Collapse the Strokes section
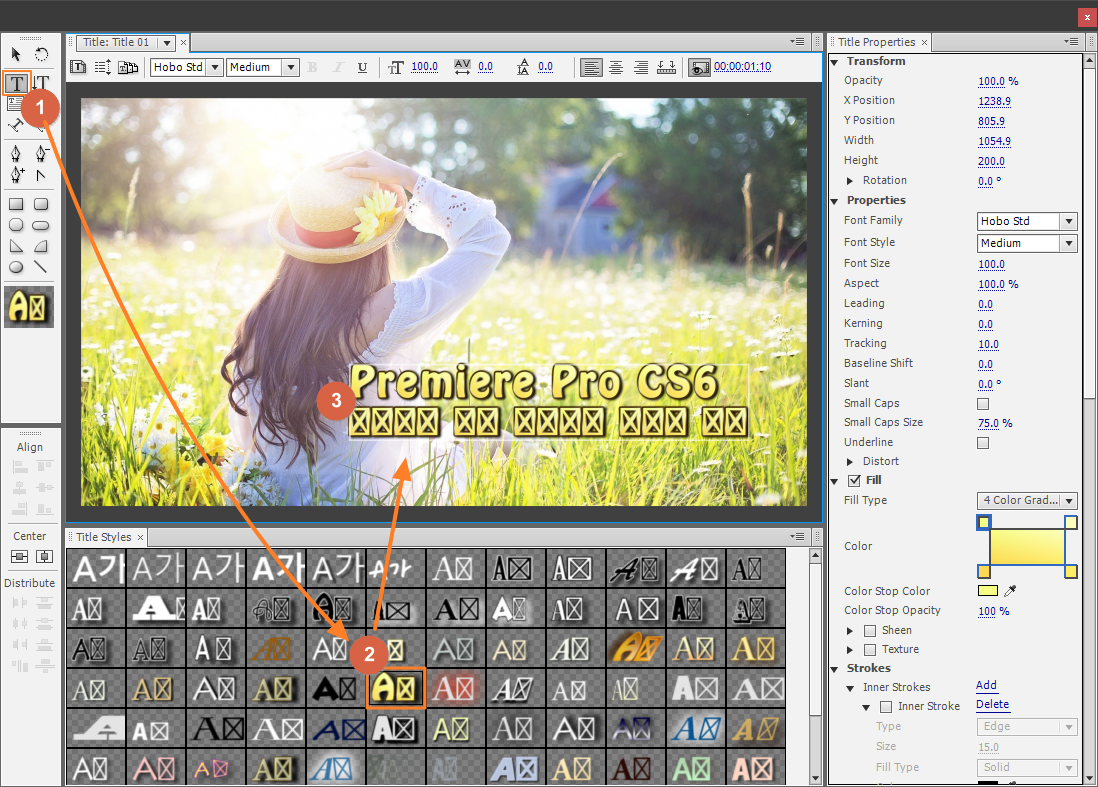1098x787 pixels. point(835,669)
